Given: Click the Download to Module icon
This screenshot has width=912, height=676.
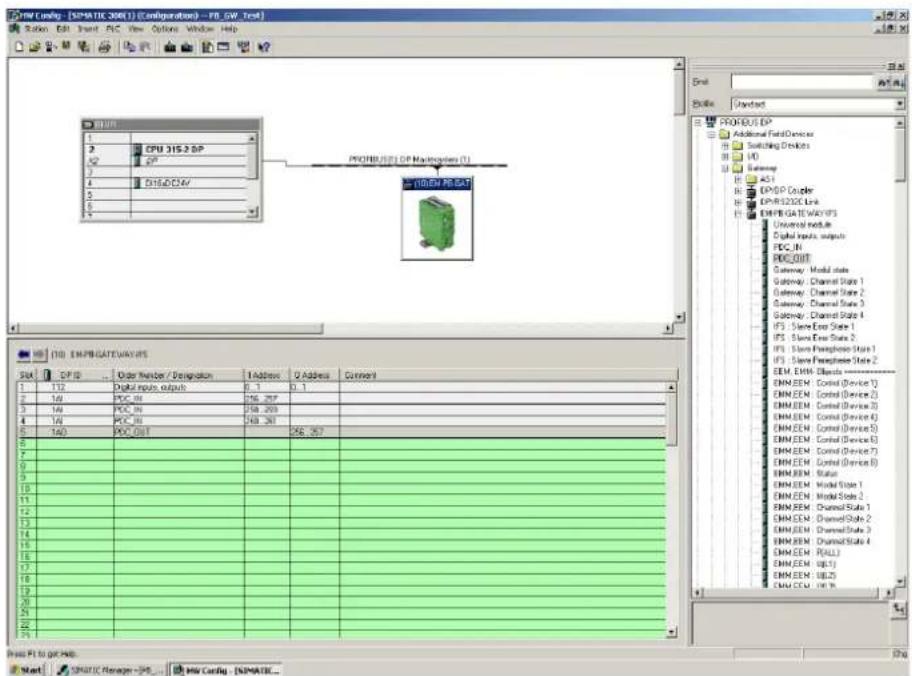Looking at the screenshot, I should [170, 47].
